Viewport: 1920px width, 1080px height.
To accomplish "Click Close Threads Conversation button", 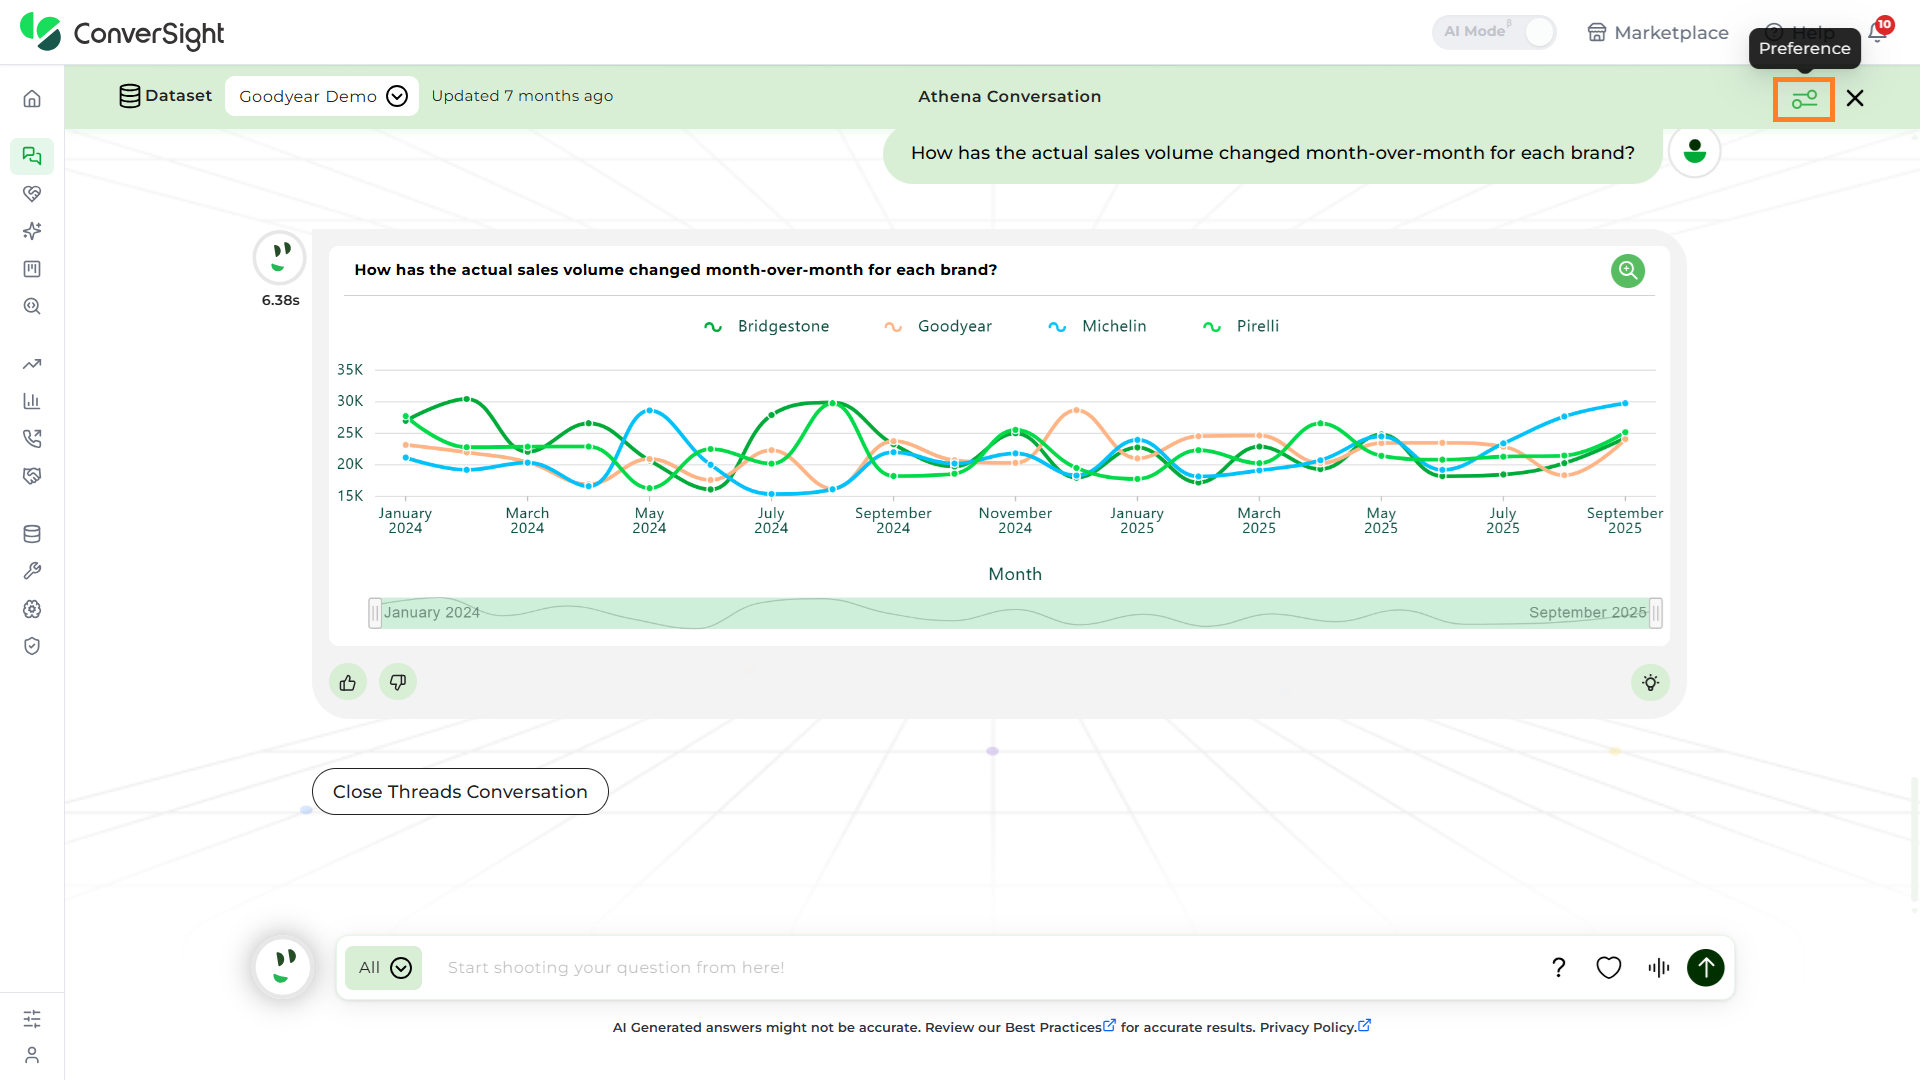I will pos(460,791).
